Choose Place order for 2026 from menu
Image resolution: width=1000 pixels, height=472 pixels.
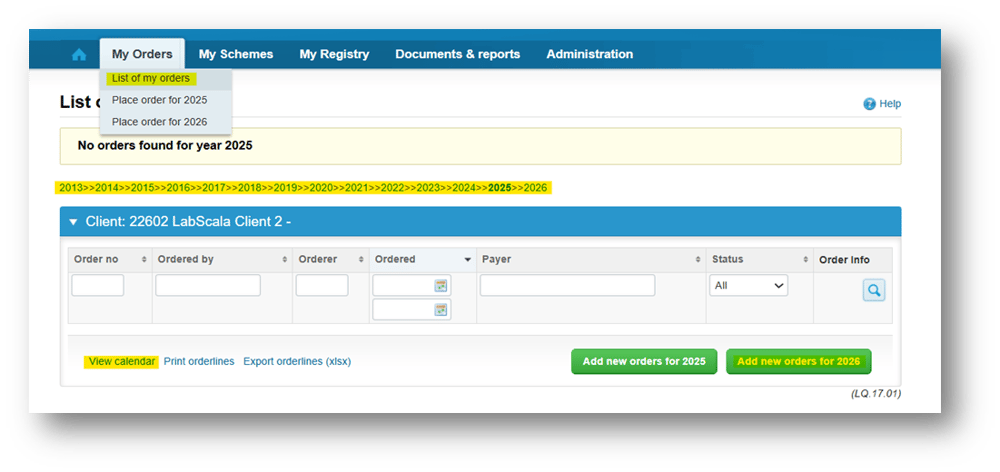pos(159,122)
